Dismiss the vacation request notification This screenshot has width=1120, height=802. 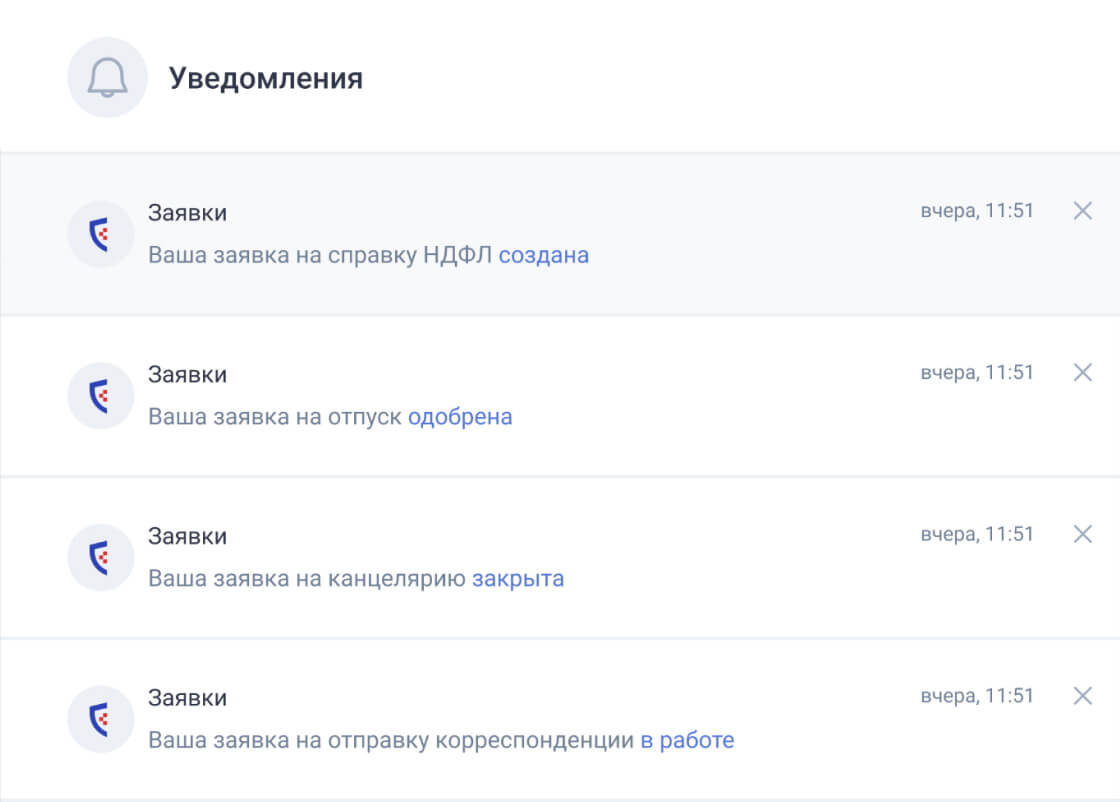[x=1082, y=372]
